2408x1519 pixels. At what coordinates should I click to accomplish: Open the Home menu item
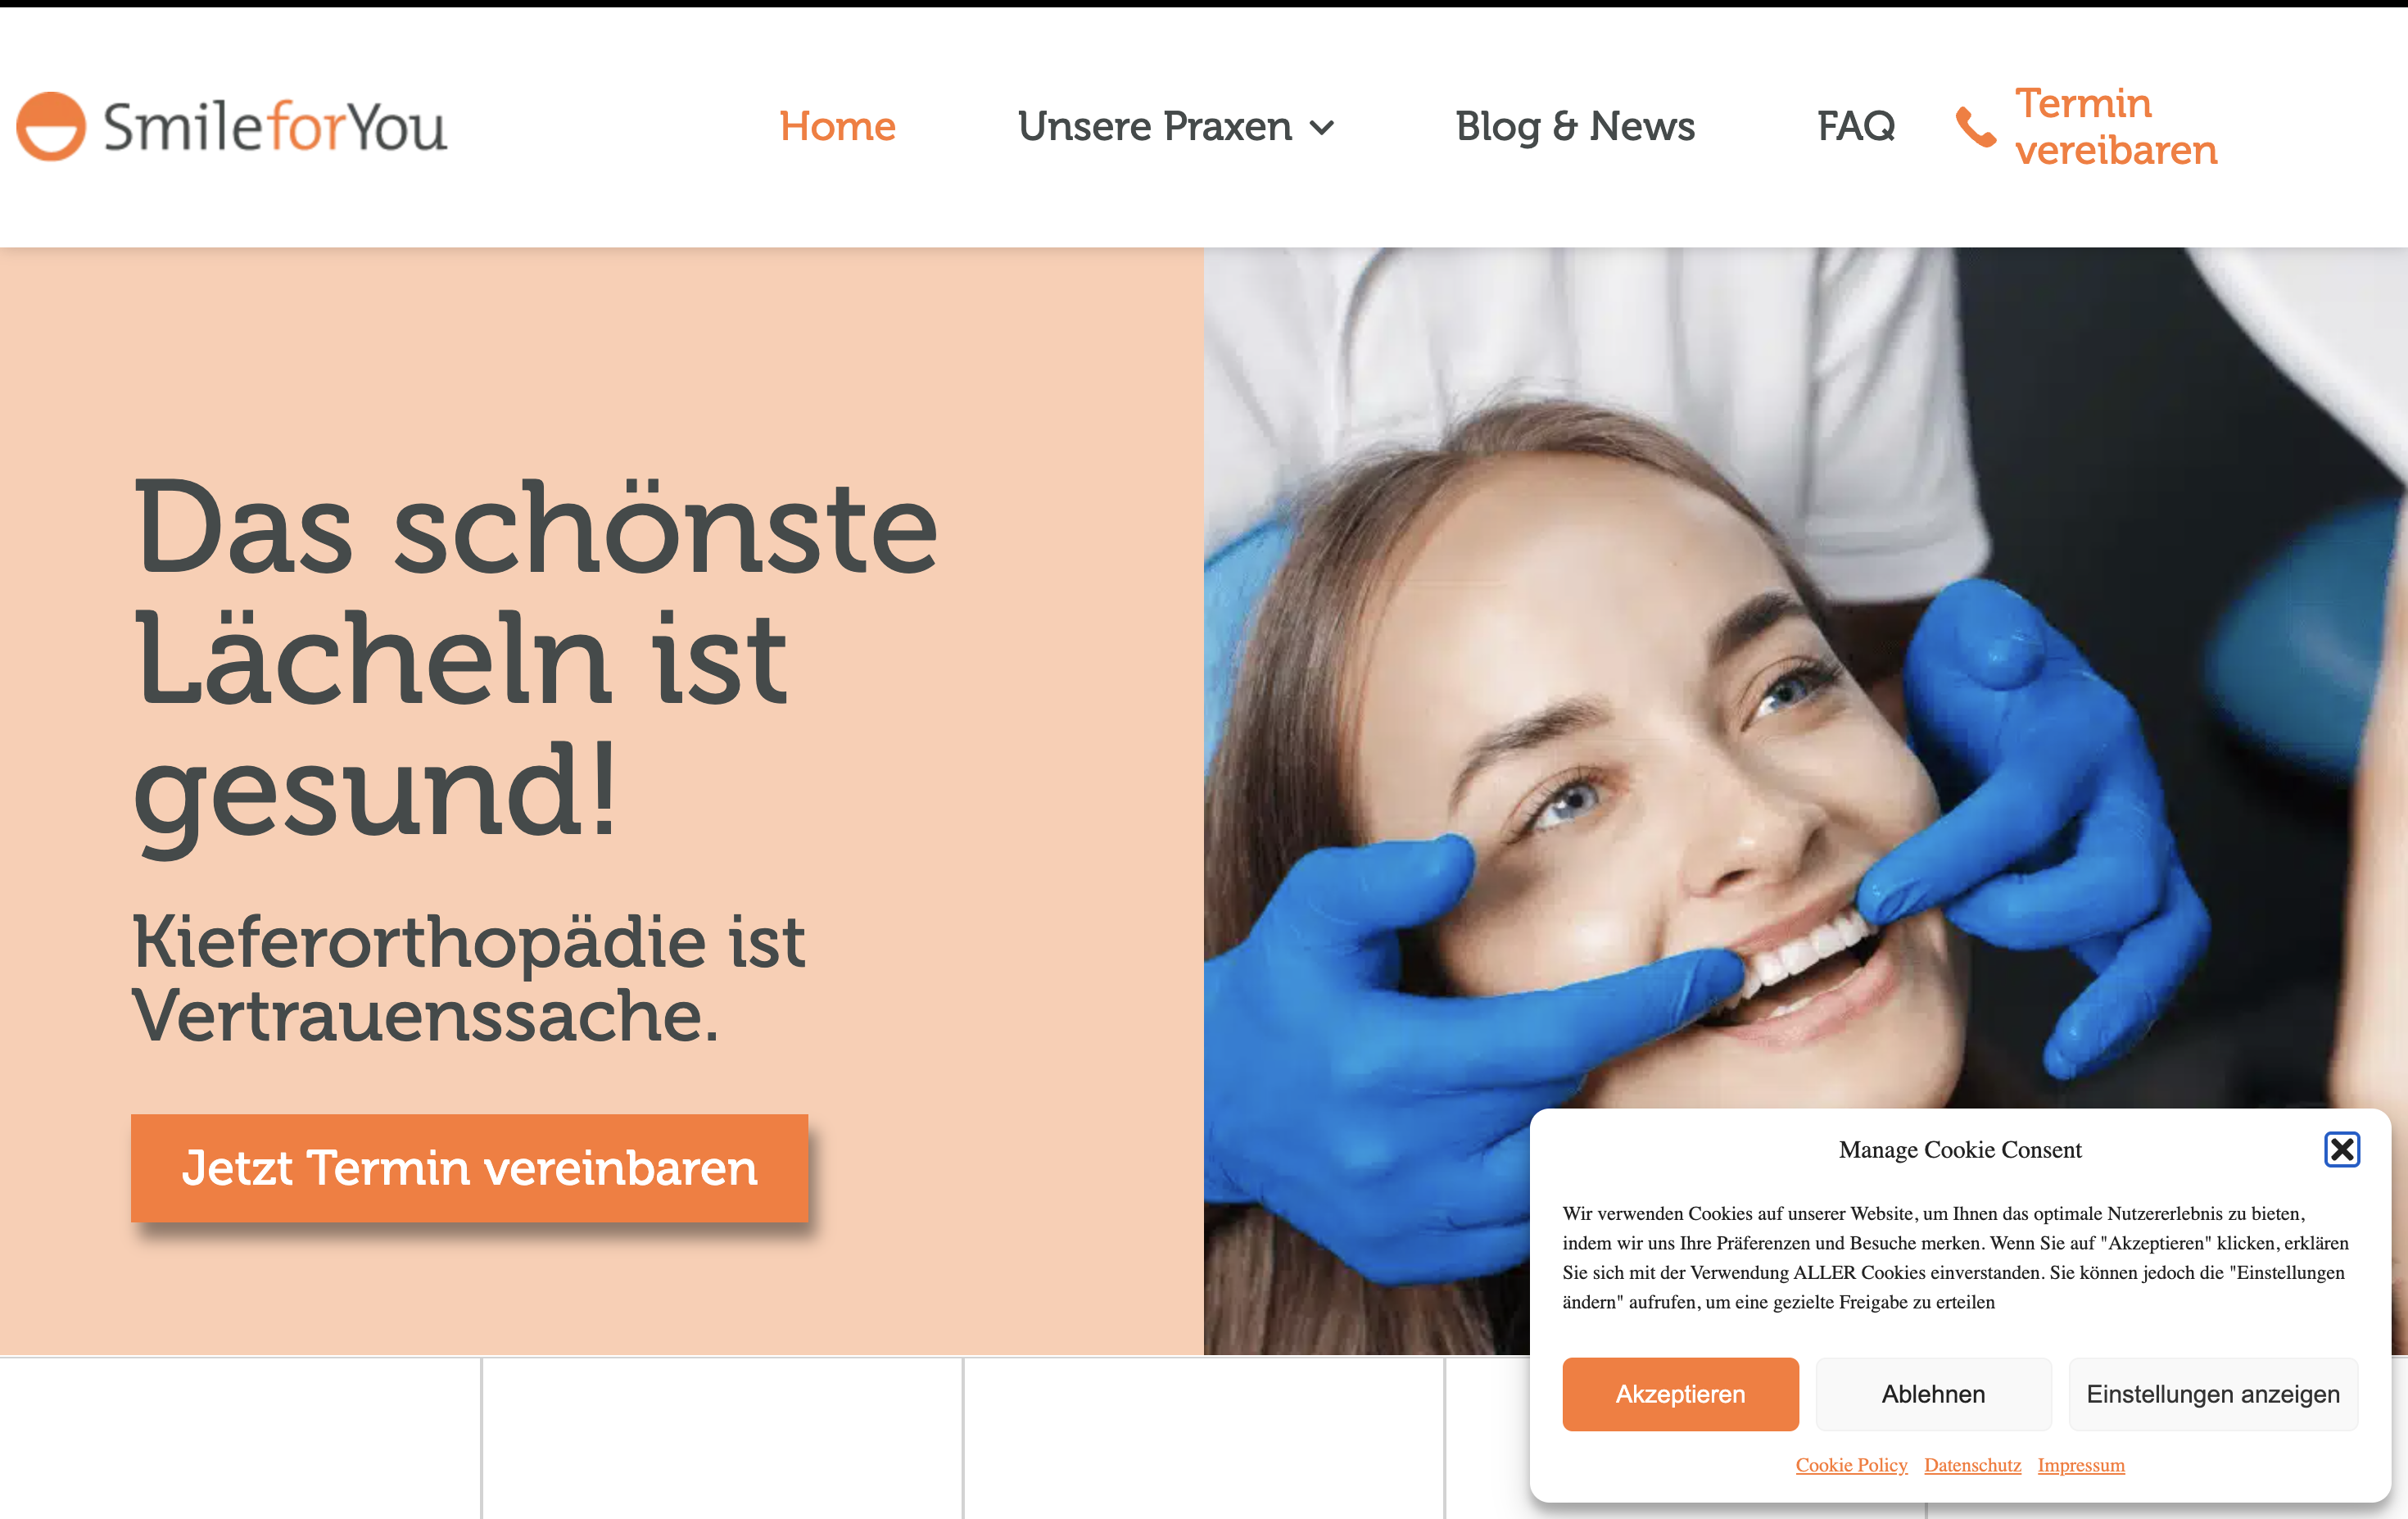[x=837, y=127]
